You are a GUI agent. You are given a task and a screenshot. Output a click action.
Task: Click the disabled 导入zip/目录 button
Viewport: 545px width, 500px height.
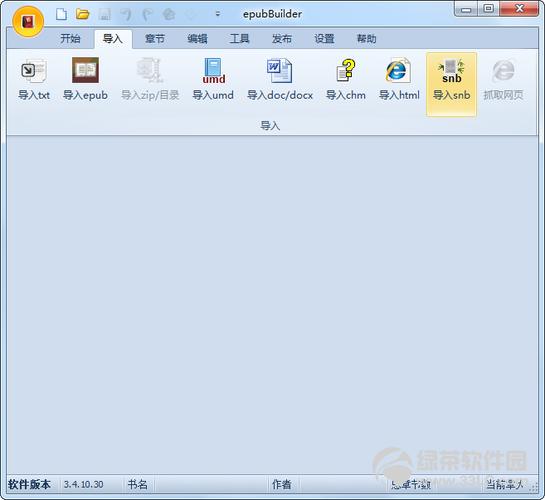point(150,80)
